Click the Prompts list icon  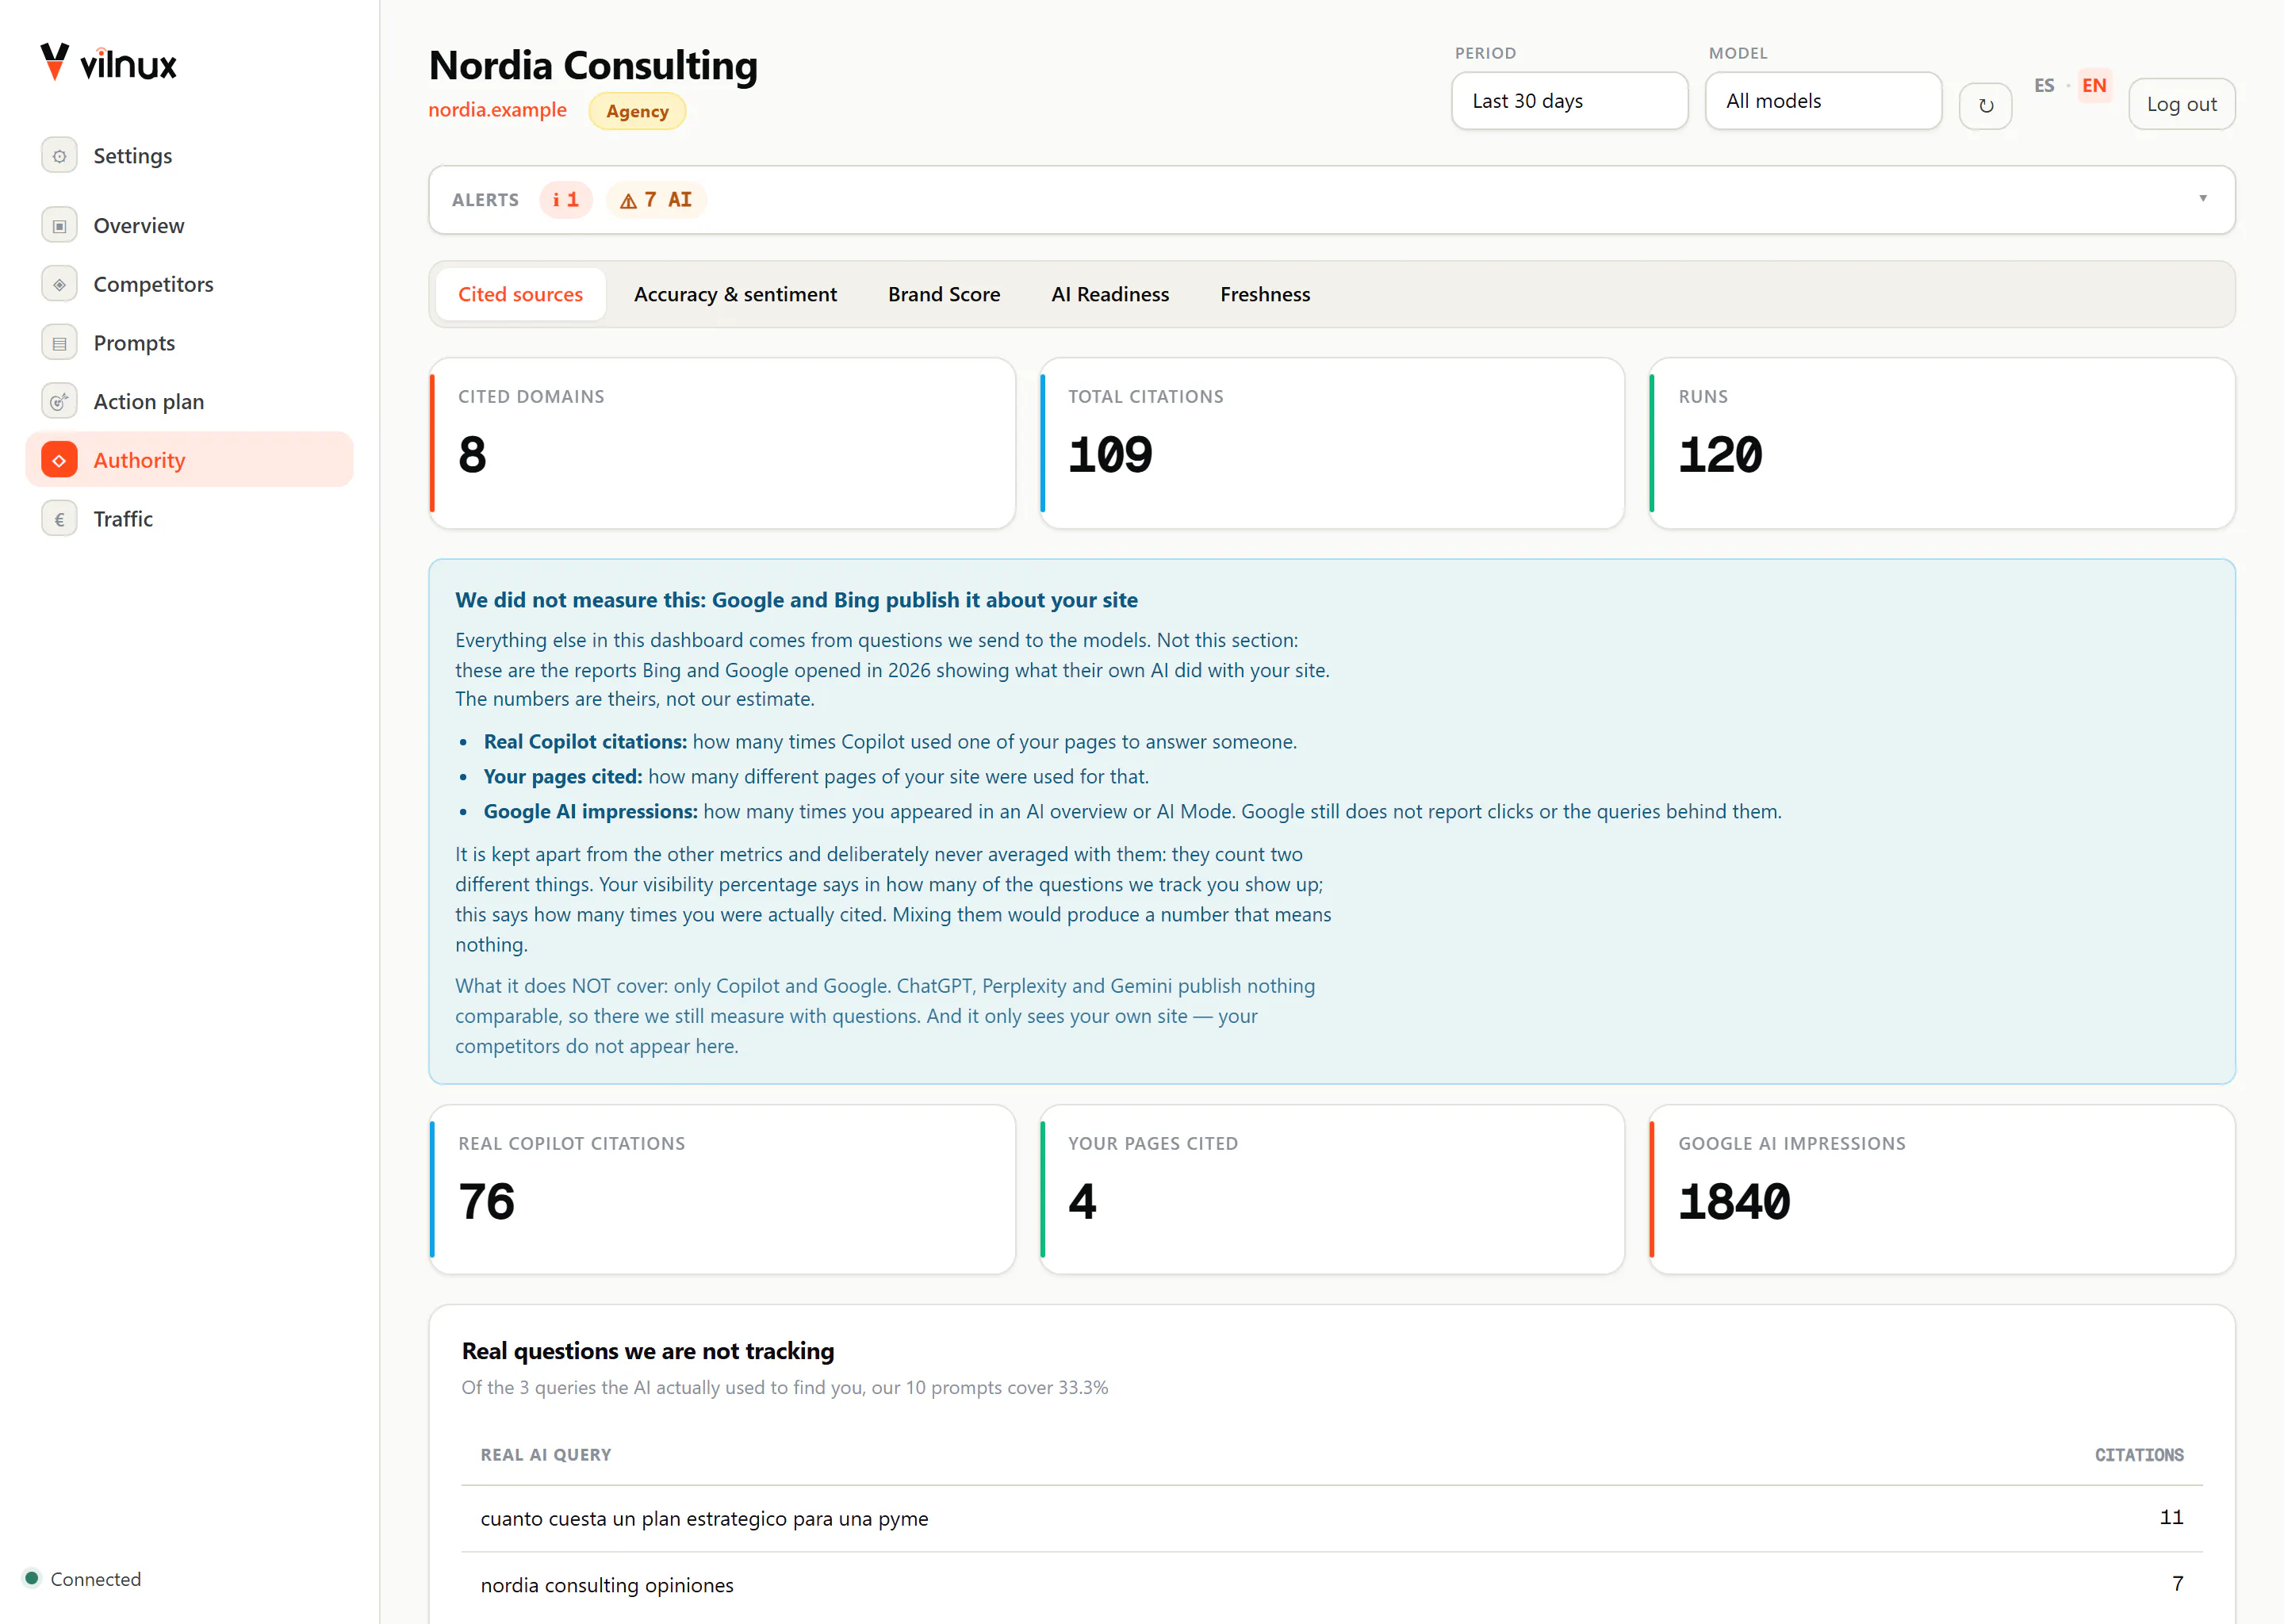coord(59,343)
